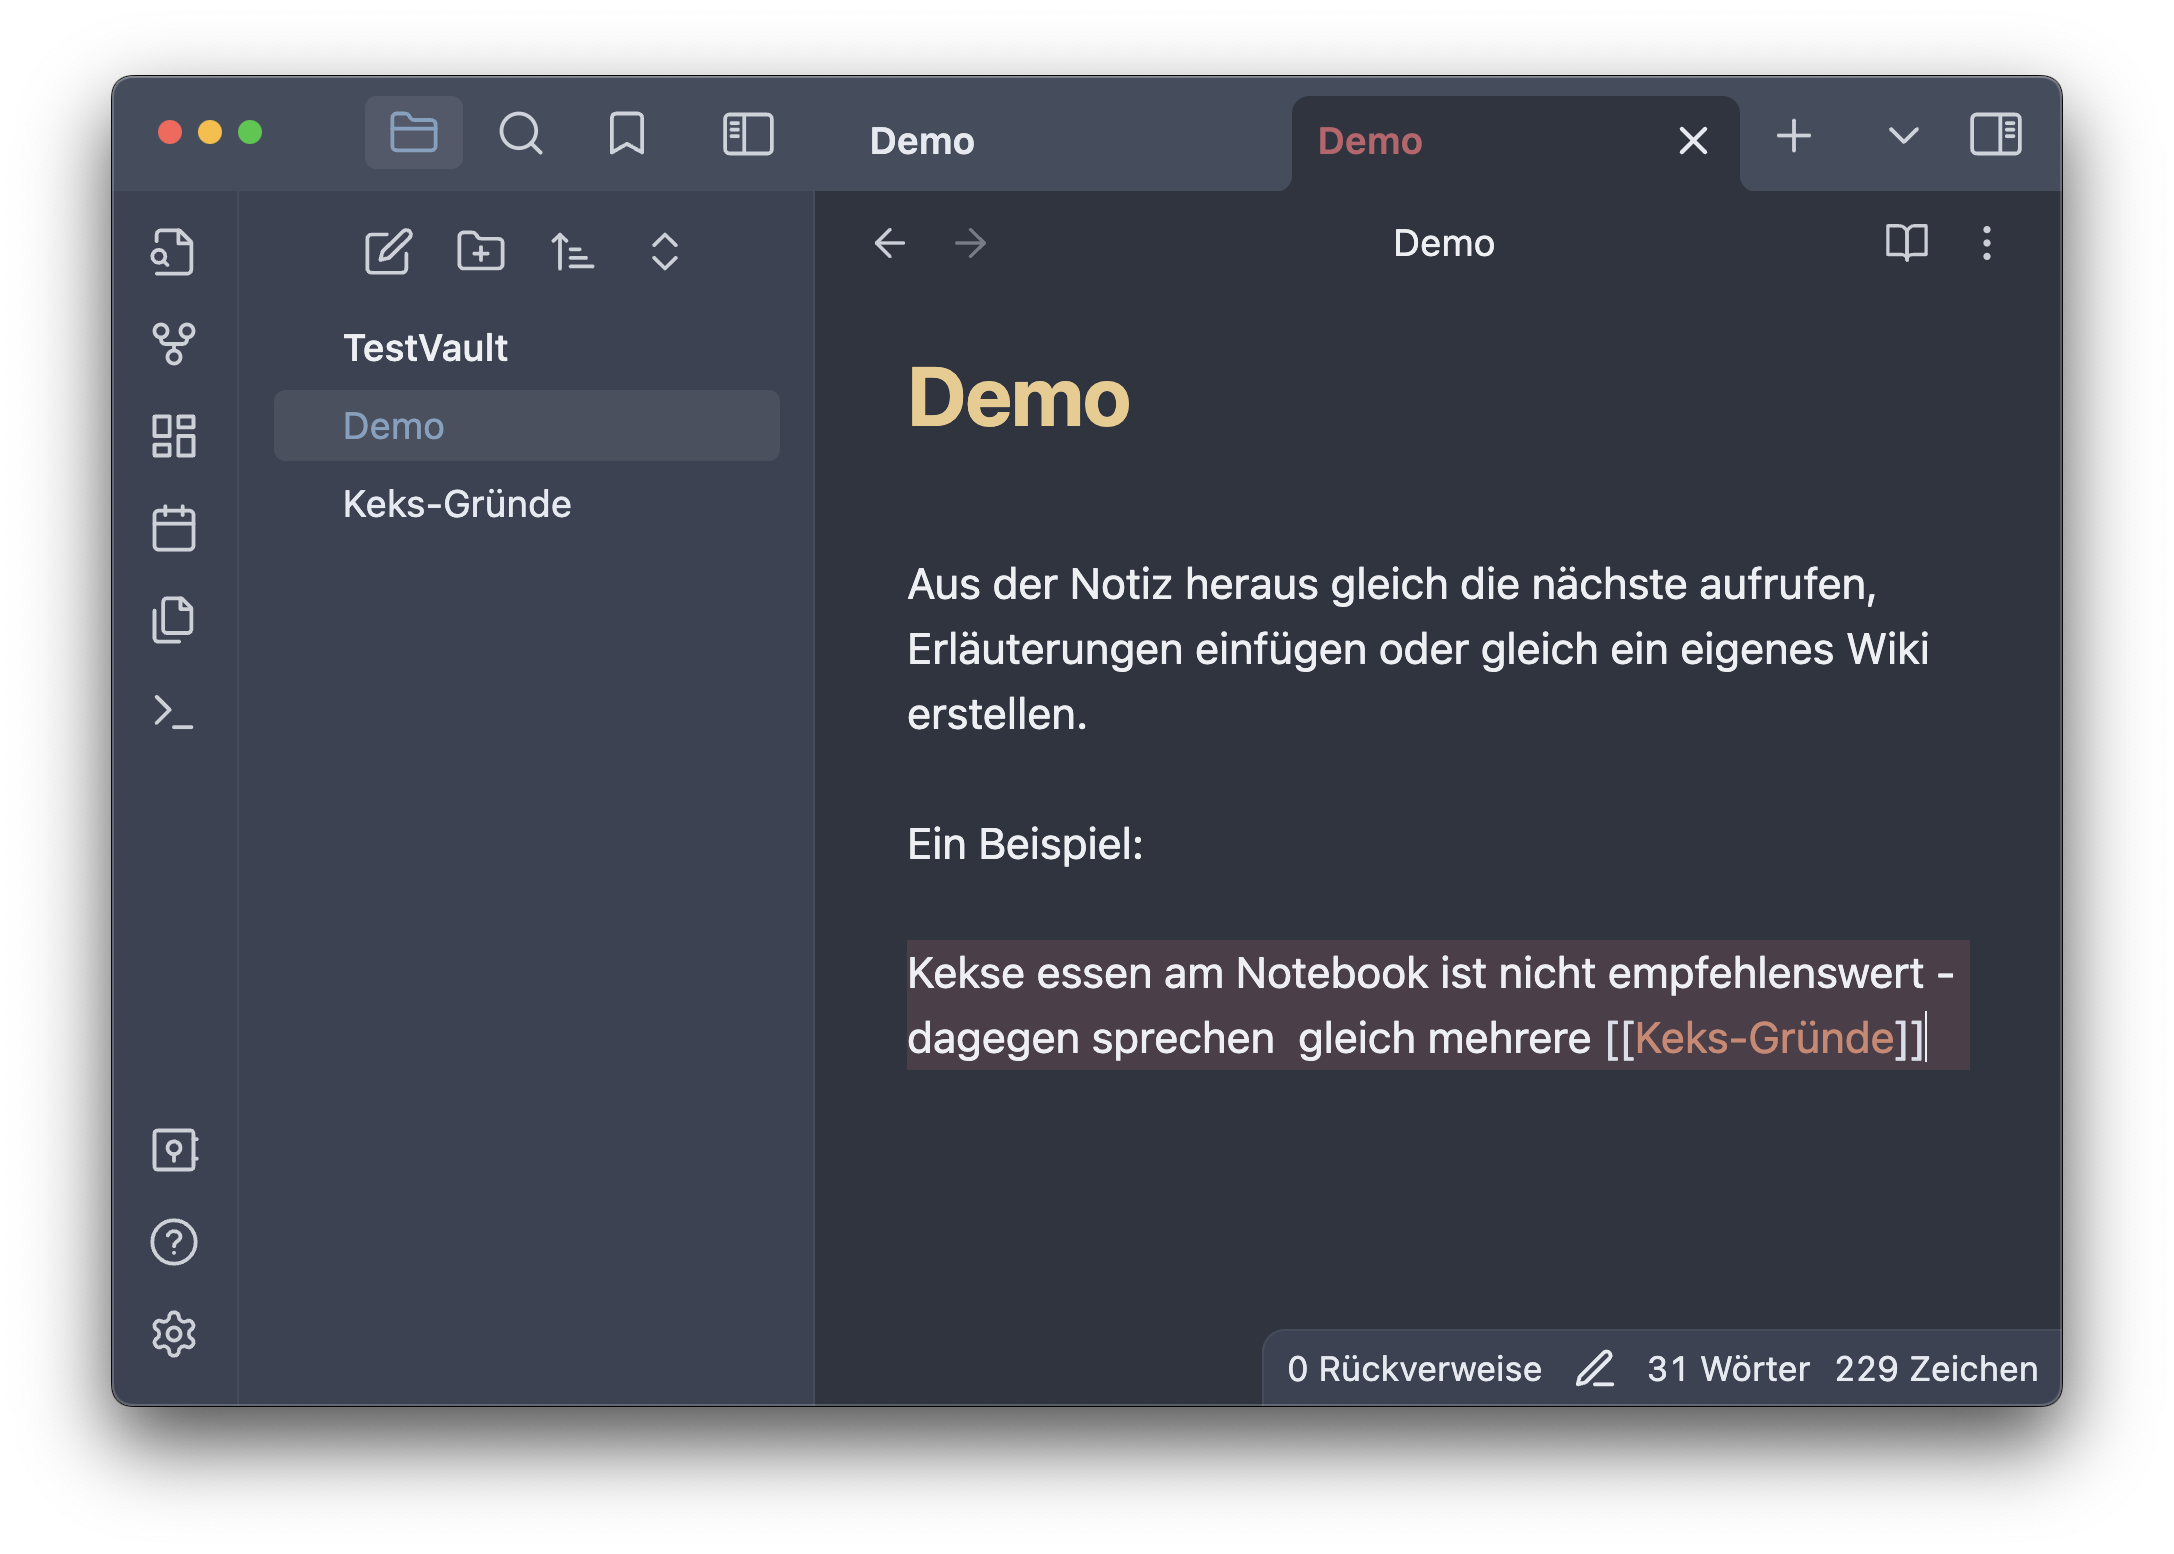Close the active Demo tab
Viewport: 2174px width, 1554px height.
(1692, 141)
